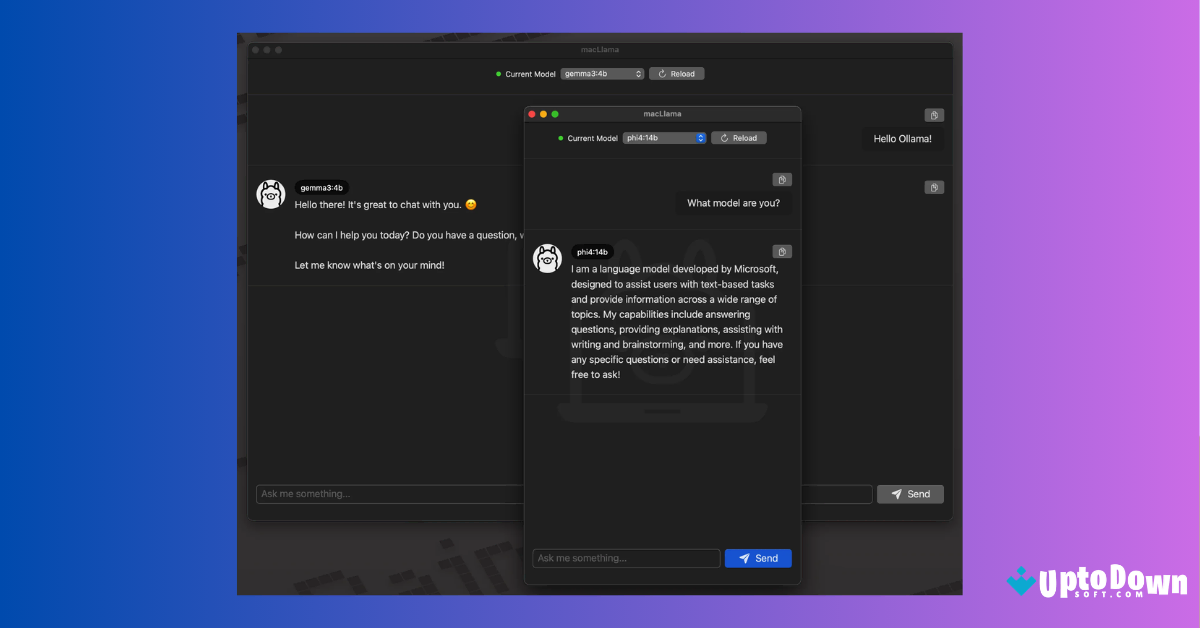Copy the "Hello Ollama!" message
This screenshot has height=628, width=1200.
[x=934, y=115]
